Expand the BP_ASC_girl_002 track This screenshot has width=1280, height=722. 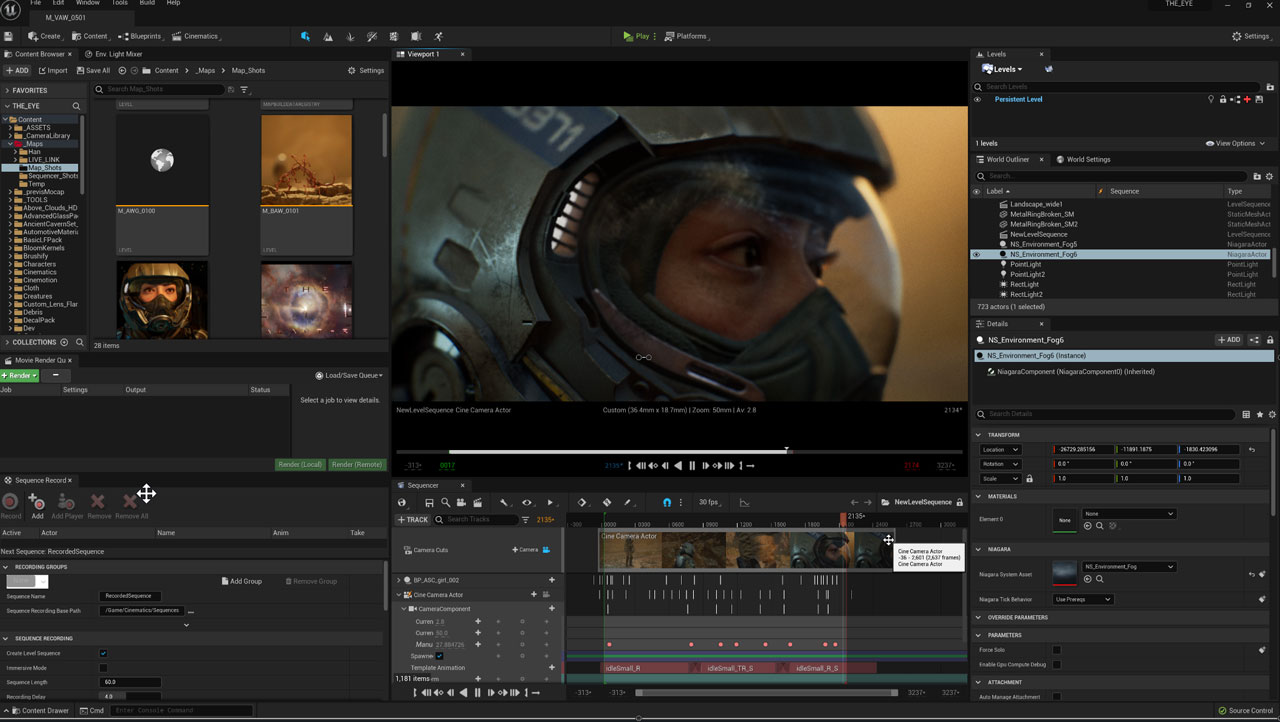pos(399,580)
